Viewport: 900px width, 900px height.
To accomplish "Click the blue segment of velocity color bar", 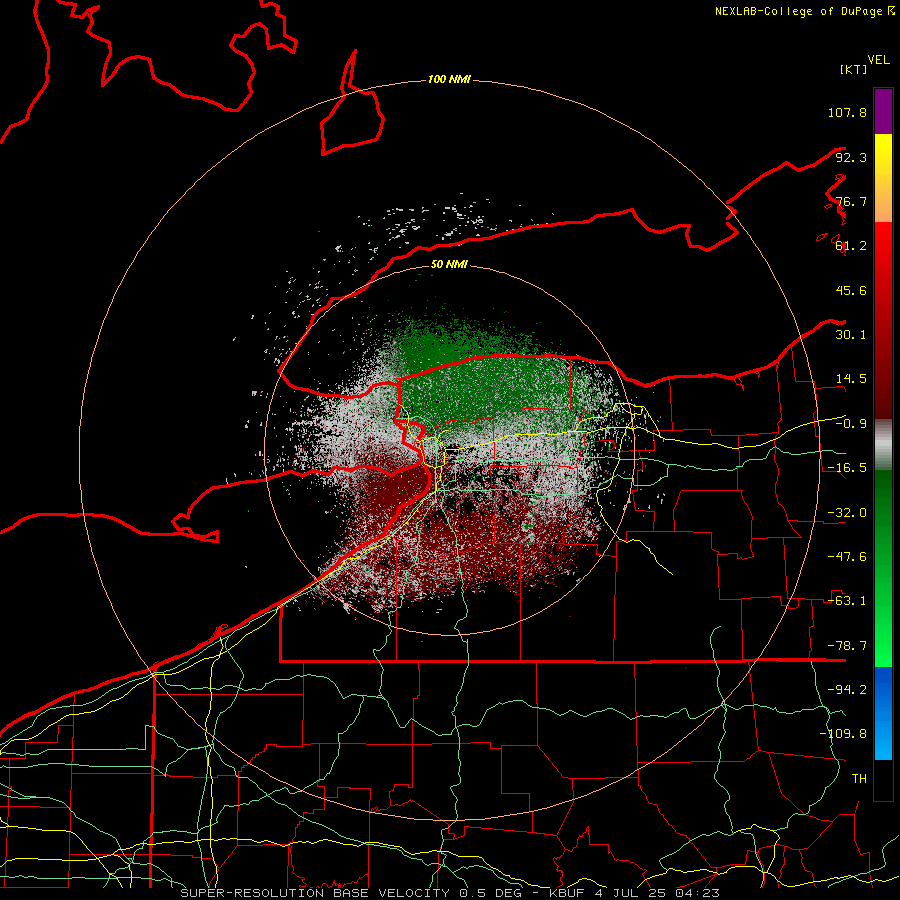I will pos(883,713).
